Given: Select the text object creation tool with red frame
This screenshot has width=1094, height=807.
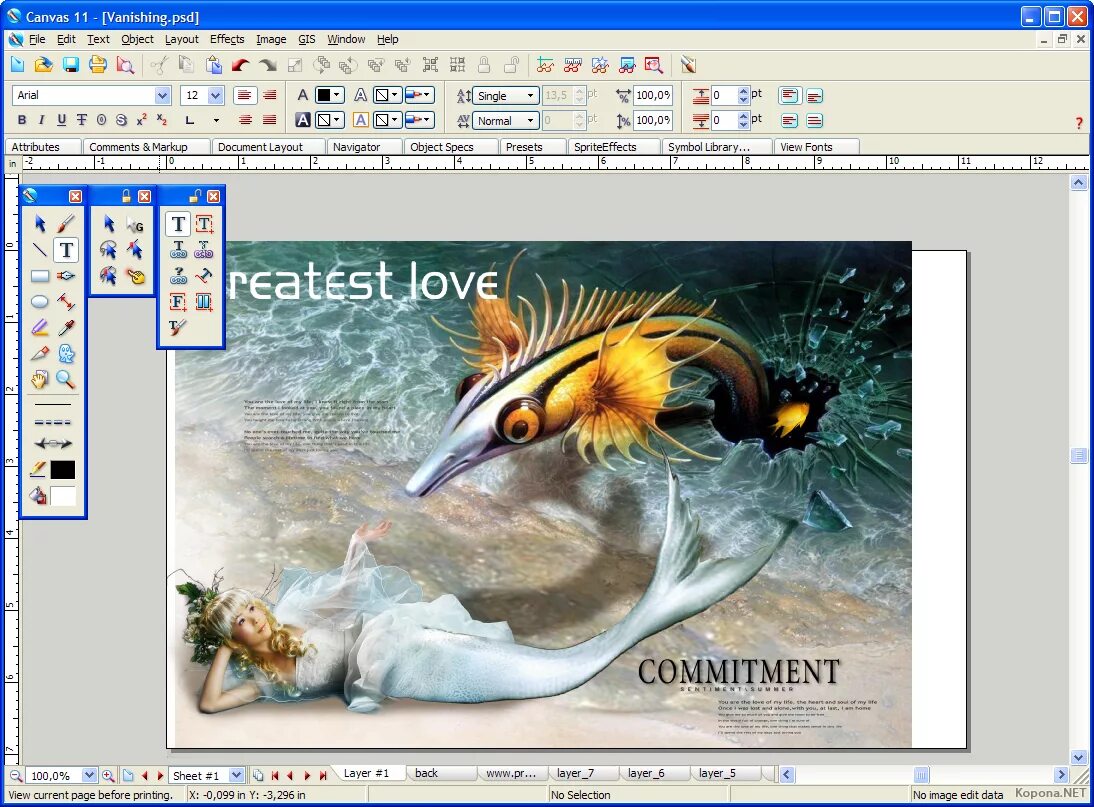Looking at the screenshot, I should point(204,223).
